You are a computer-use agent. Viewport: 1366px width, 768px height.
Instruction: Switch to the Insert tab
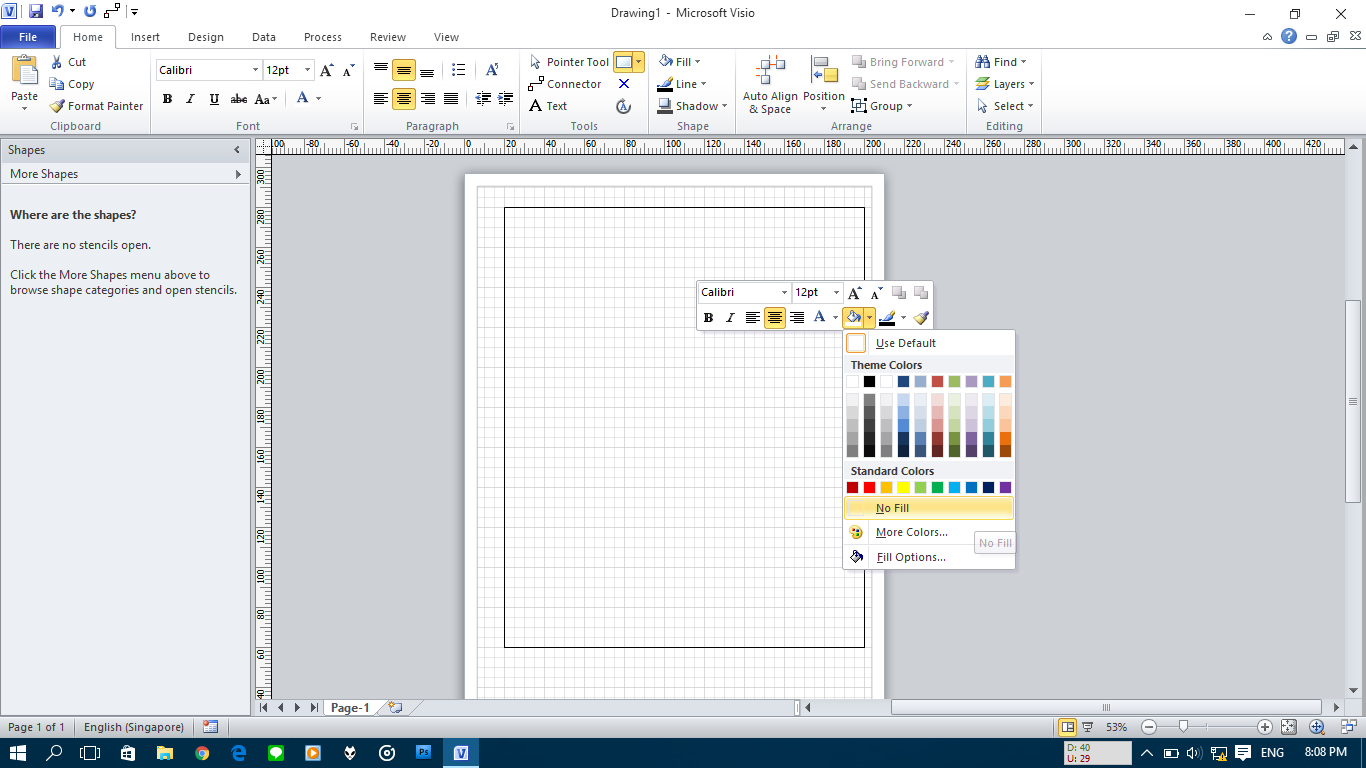[145, 37]
